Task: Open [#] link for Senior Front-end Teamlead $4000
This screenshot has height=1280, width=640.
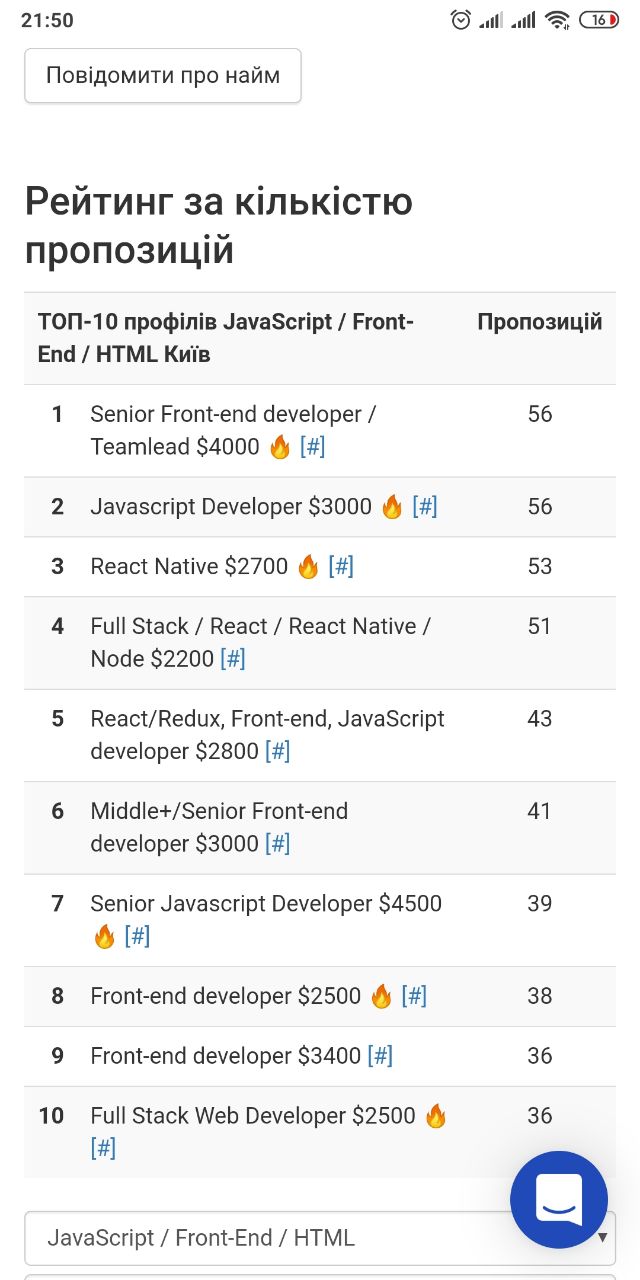Action: pos(313,447)
